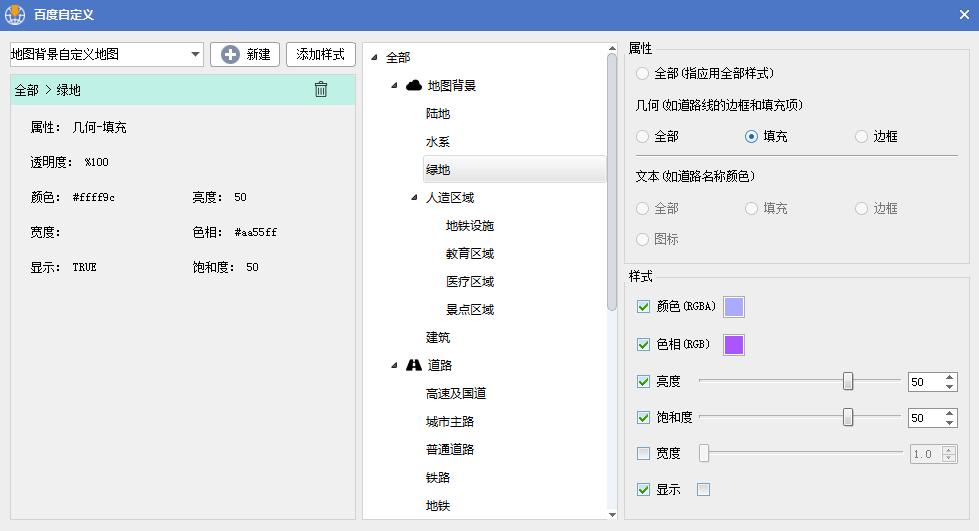The height and width of the screenshot is (531, 979).
Task: Click the plus icon on 新建 button
Action: (x=230, y=54)
